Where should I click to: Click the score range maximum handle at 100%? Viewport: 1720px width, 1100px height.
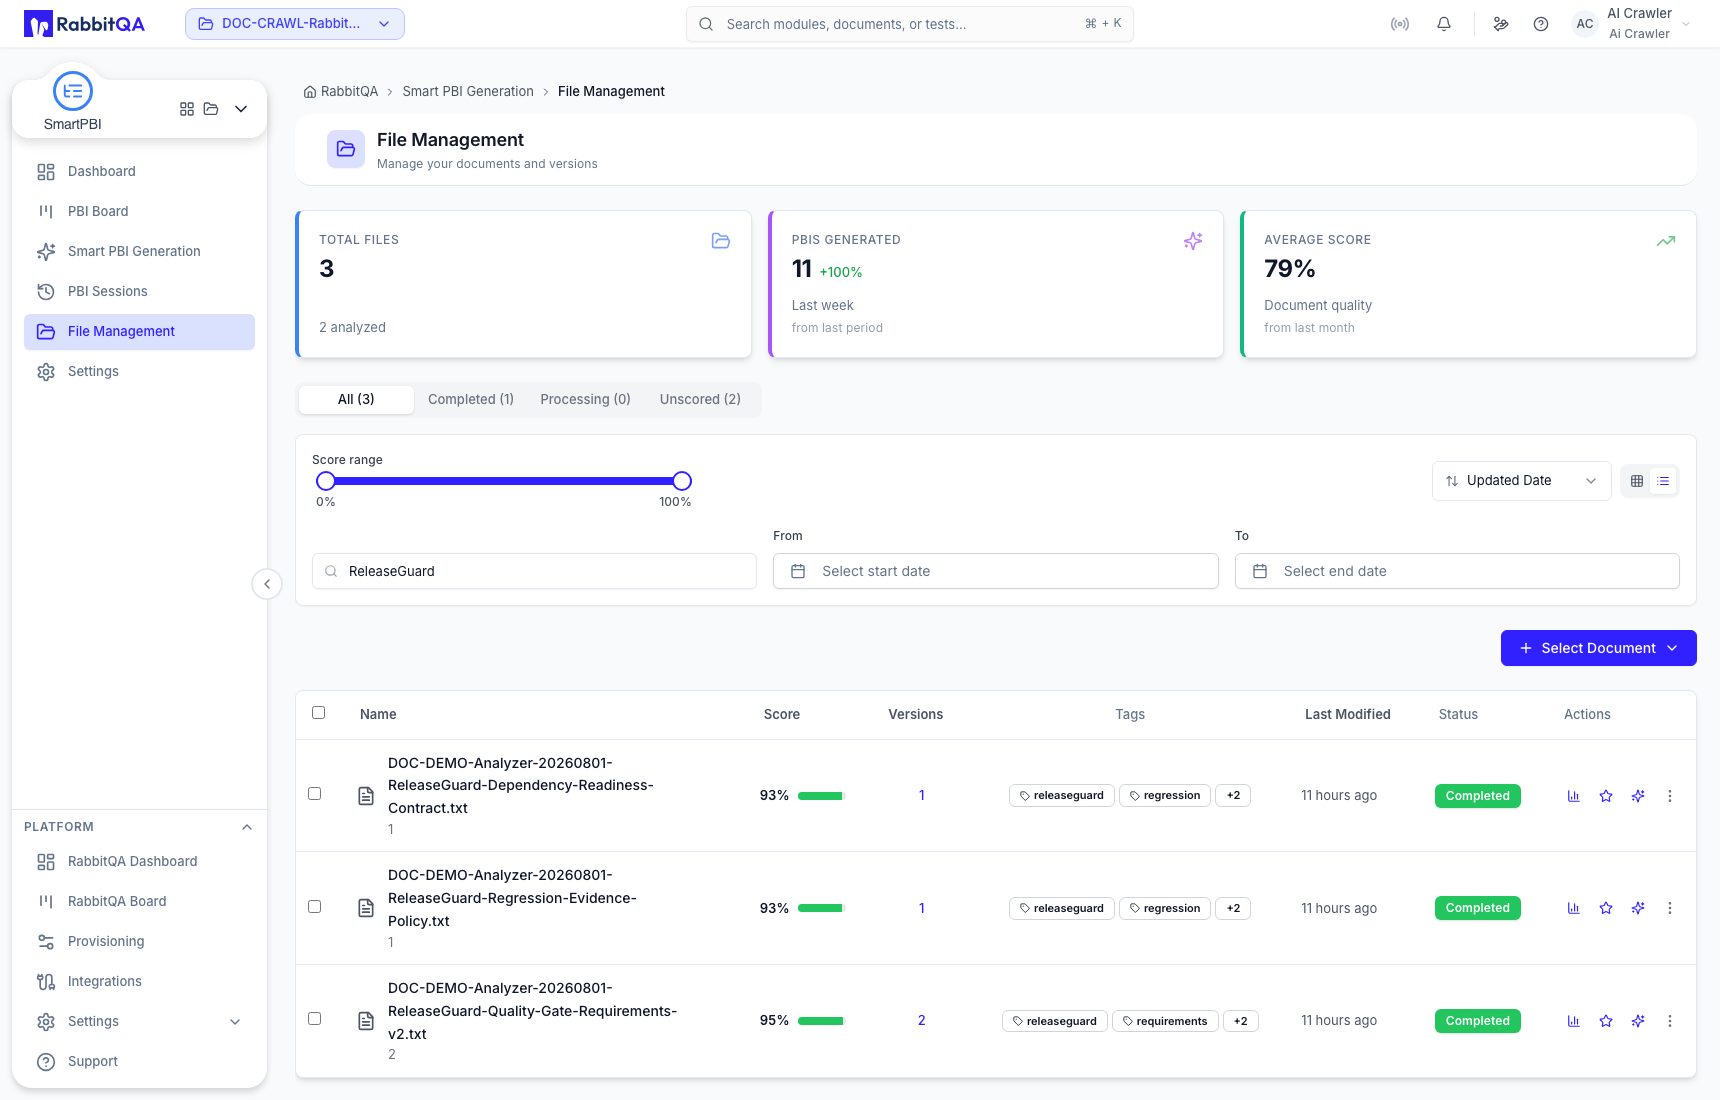pos(682,481)
